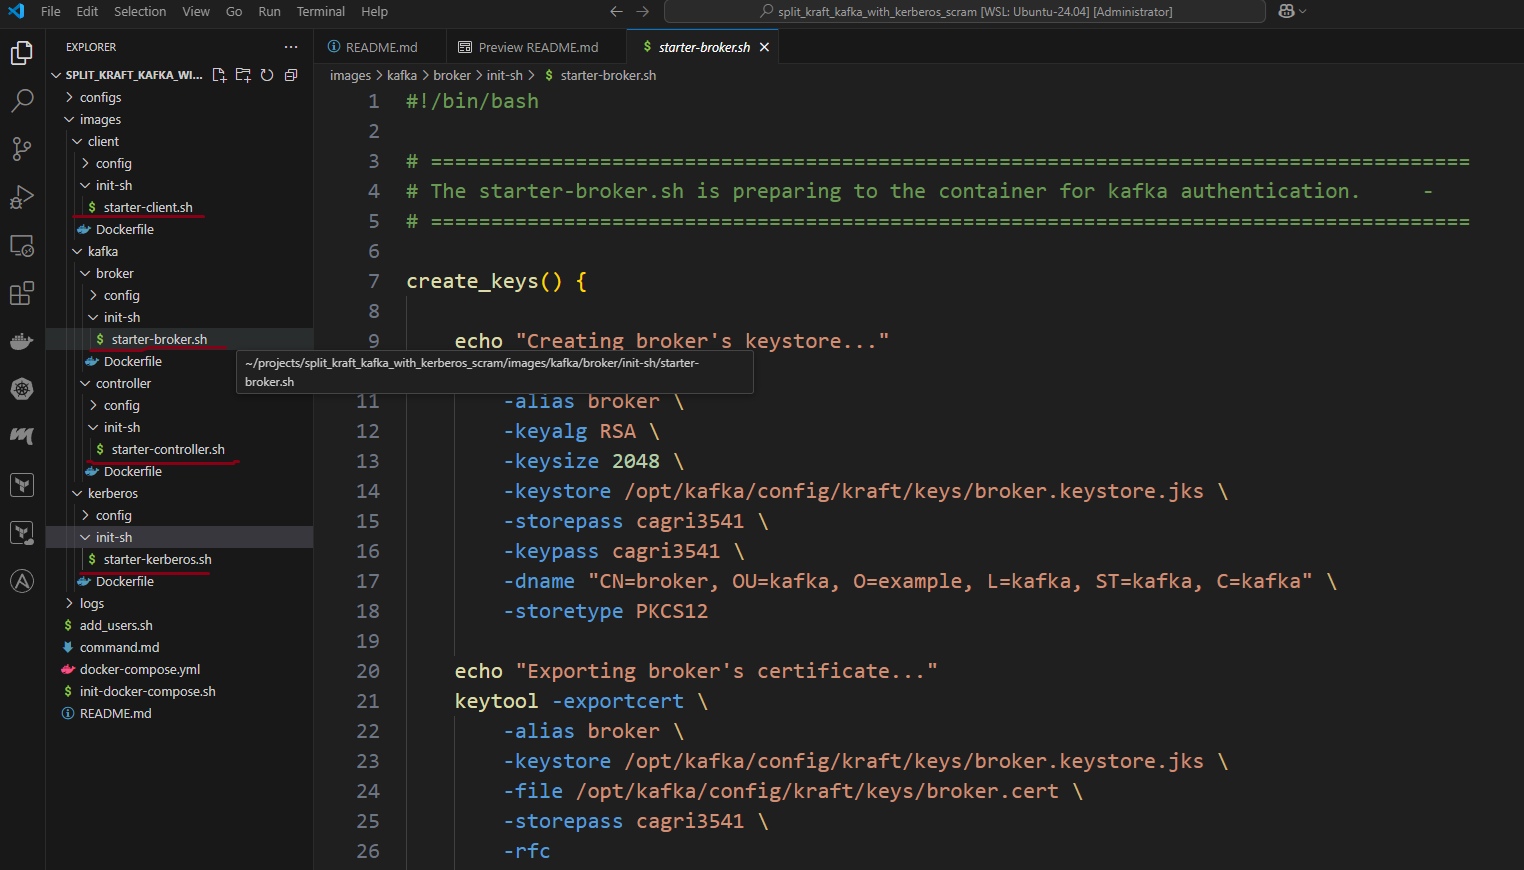Image resolution: width=1524 pixels, height=870 pixels.
Task: Click the New File icon in Explorer
Action: click(219, 75)
